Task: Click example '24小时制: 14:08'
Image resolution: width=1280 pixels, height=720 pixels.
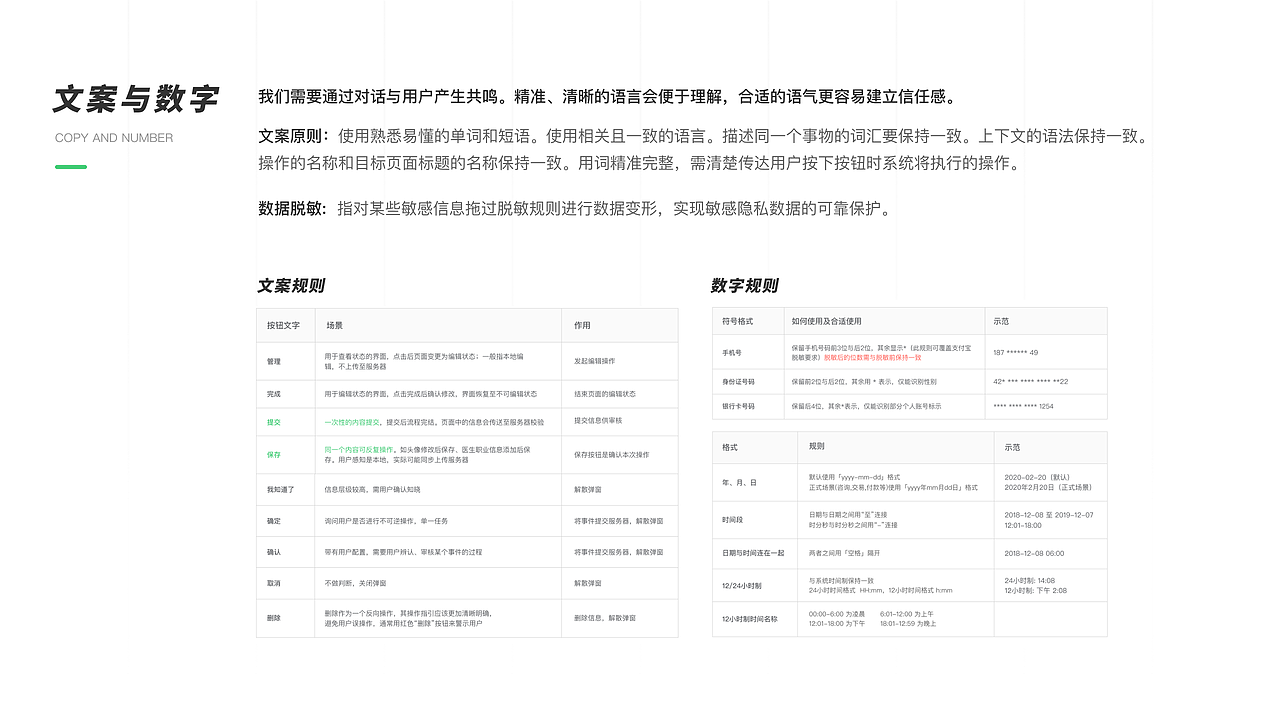Action: point(1030,580)
